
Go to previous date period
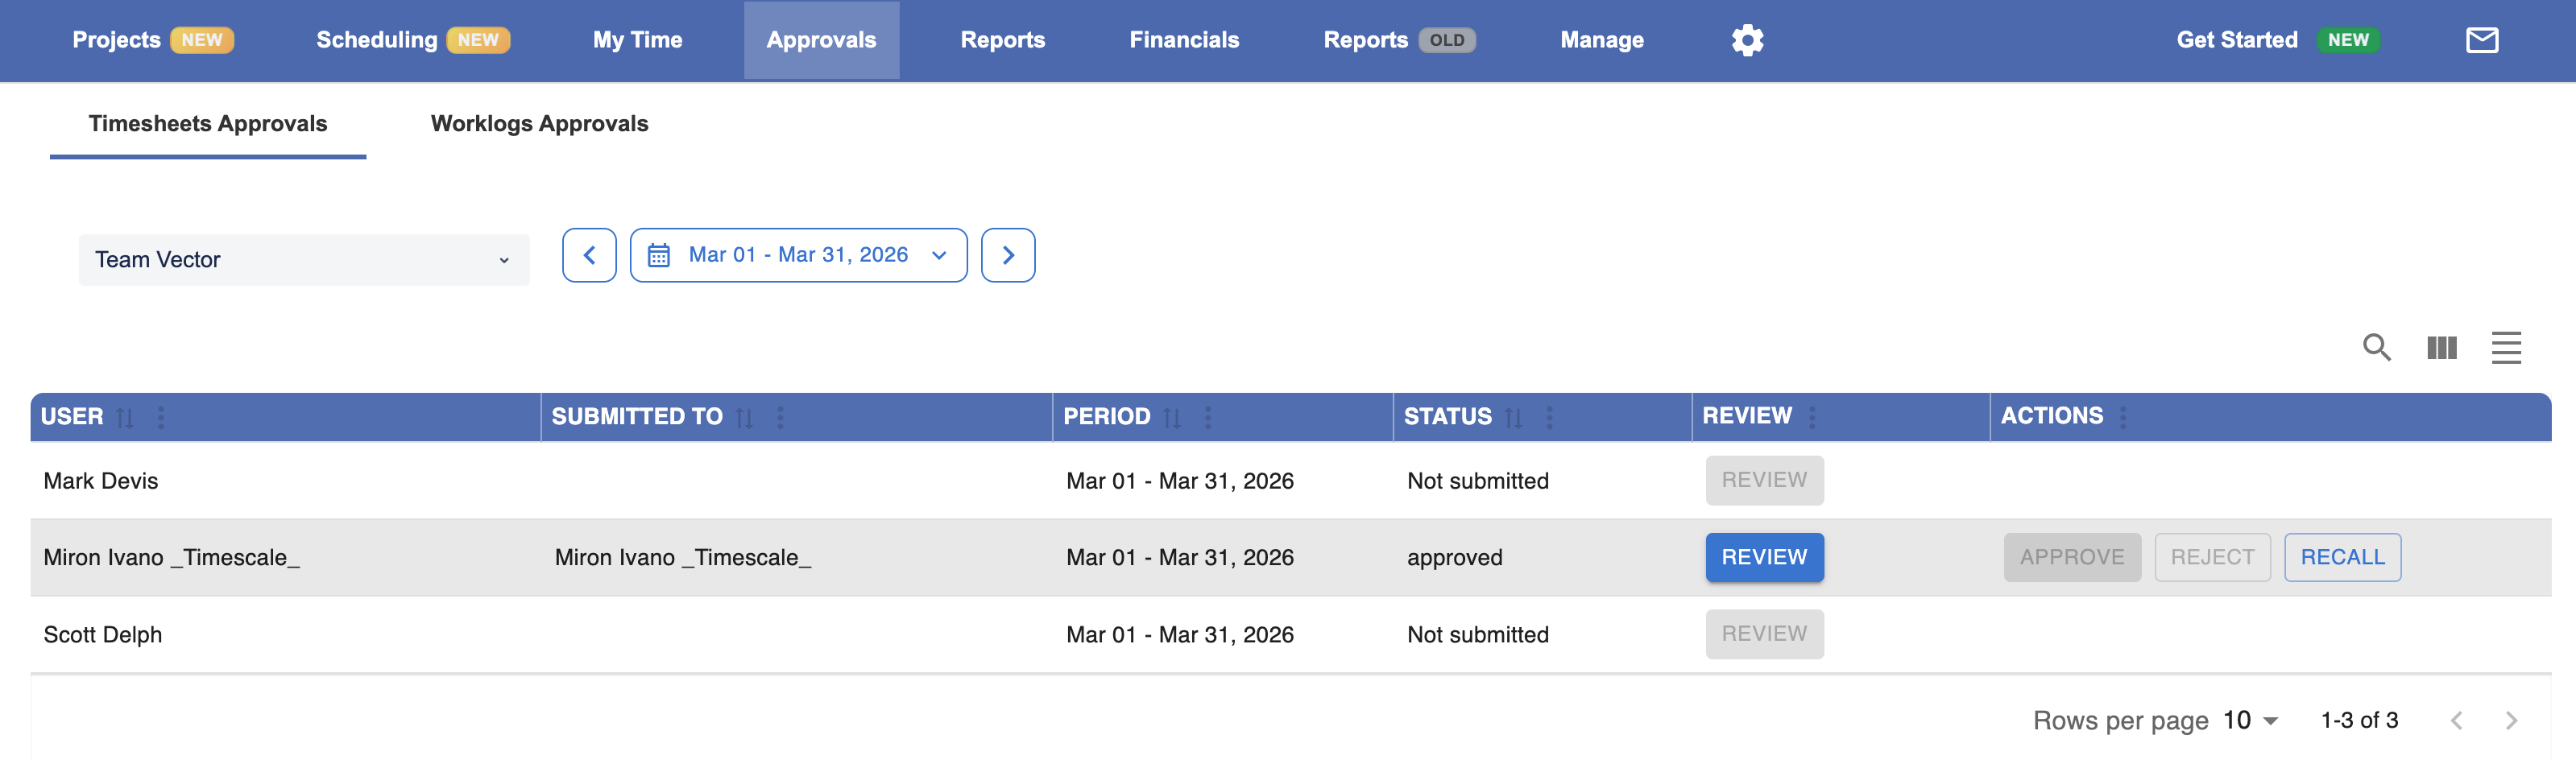click(589, 255)
